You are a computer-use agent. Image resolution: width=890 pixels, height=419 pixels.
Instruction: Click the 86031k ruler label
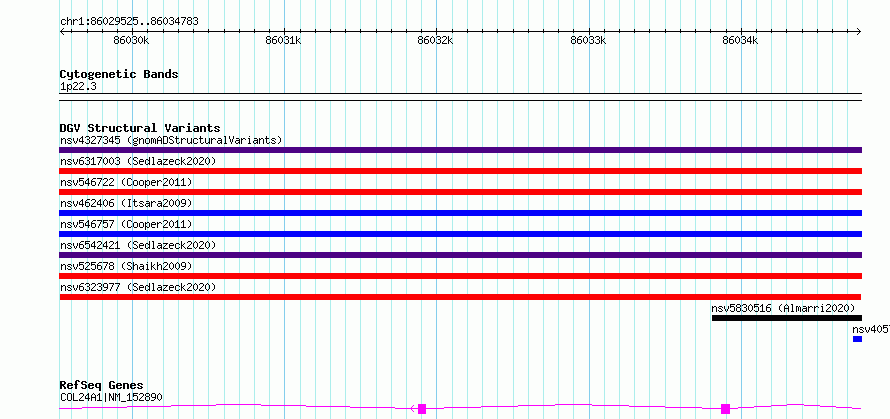point(283,40)
